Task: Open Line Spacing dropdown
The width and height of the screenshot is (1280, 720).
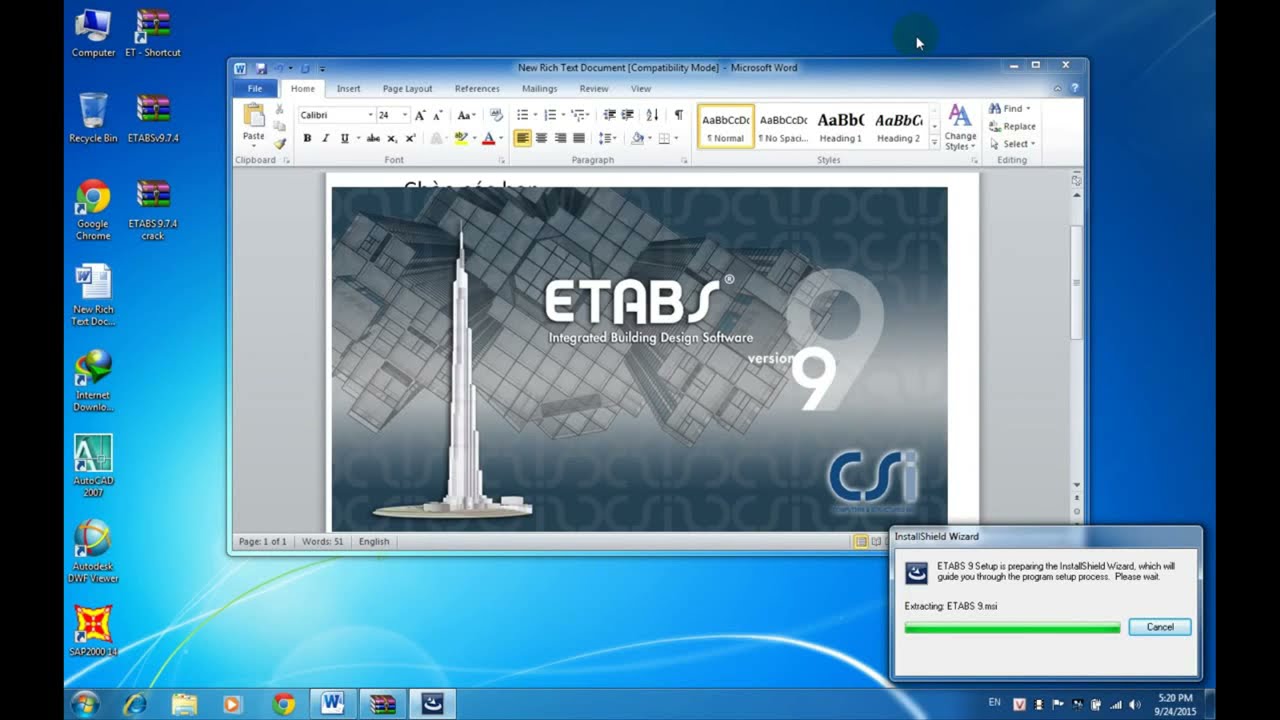Action: [607, 138]
